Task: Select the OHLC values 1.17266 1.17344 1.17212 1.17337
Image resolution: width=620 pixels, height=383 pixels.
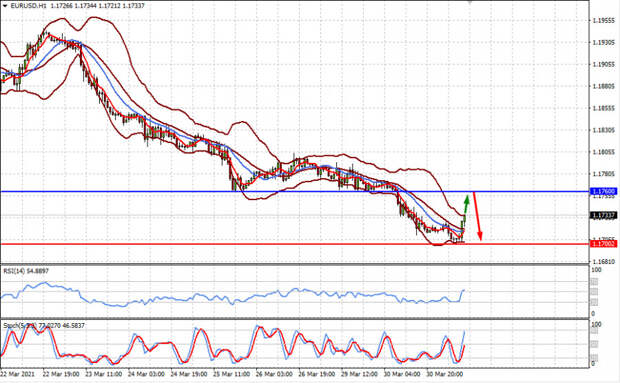Action: coord(97,6)
